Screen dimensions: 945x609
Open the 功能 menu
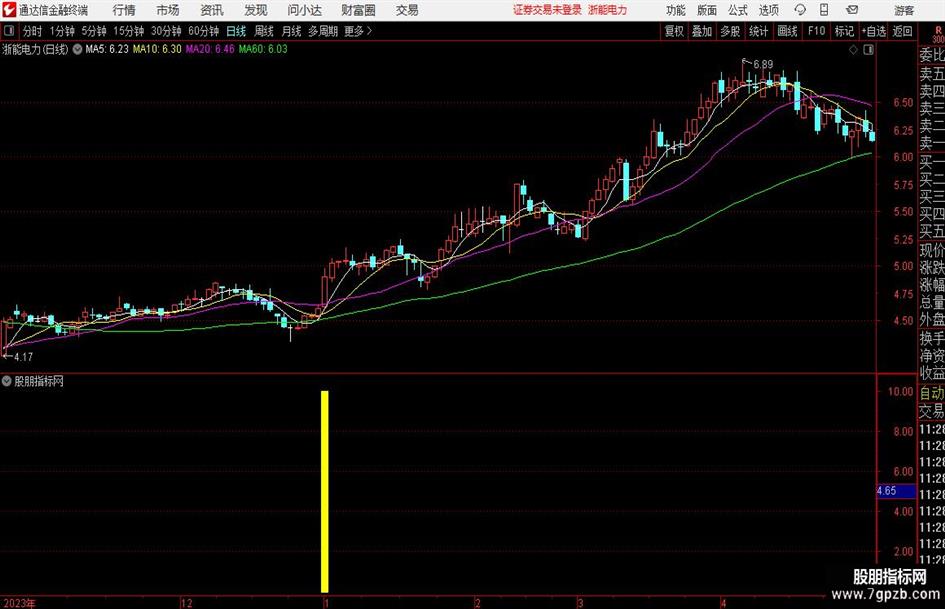[676, 10]
